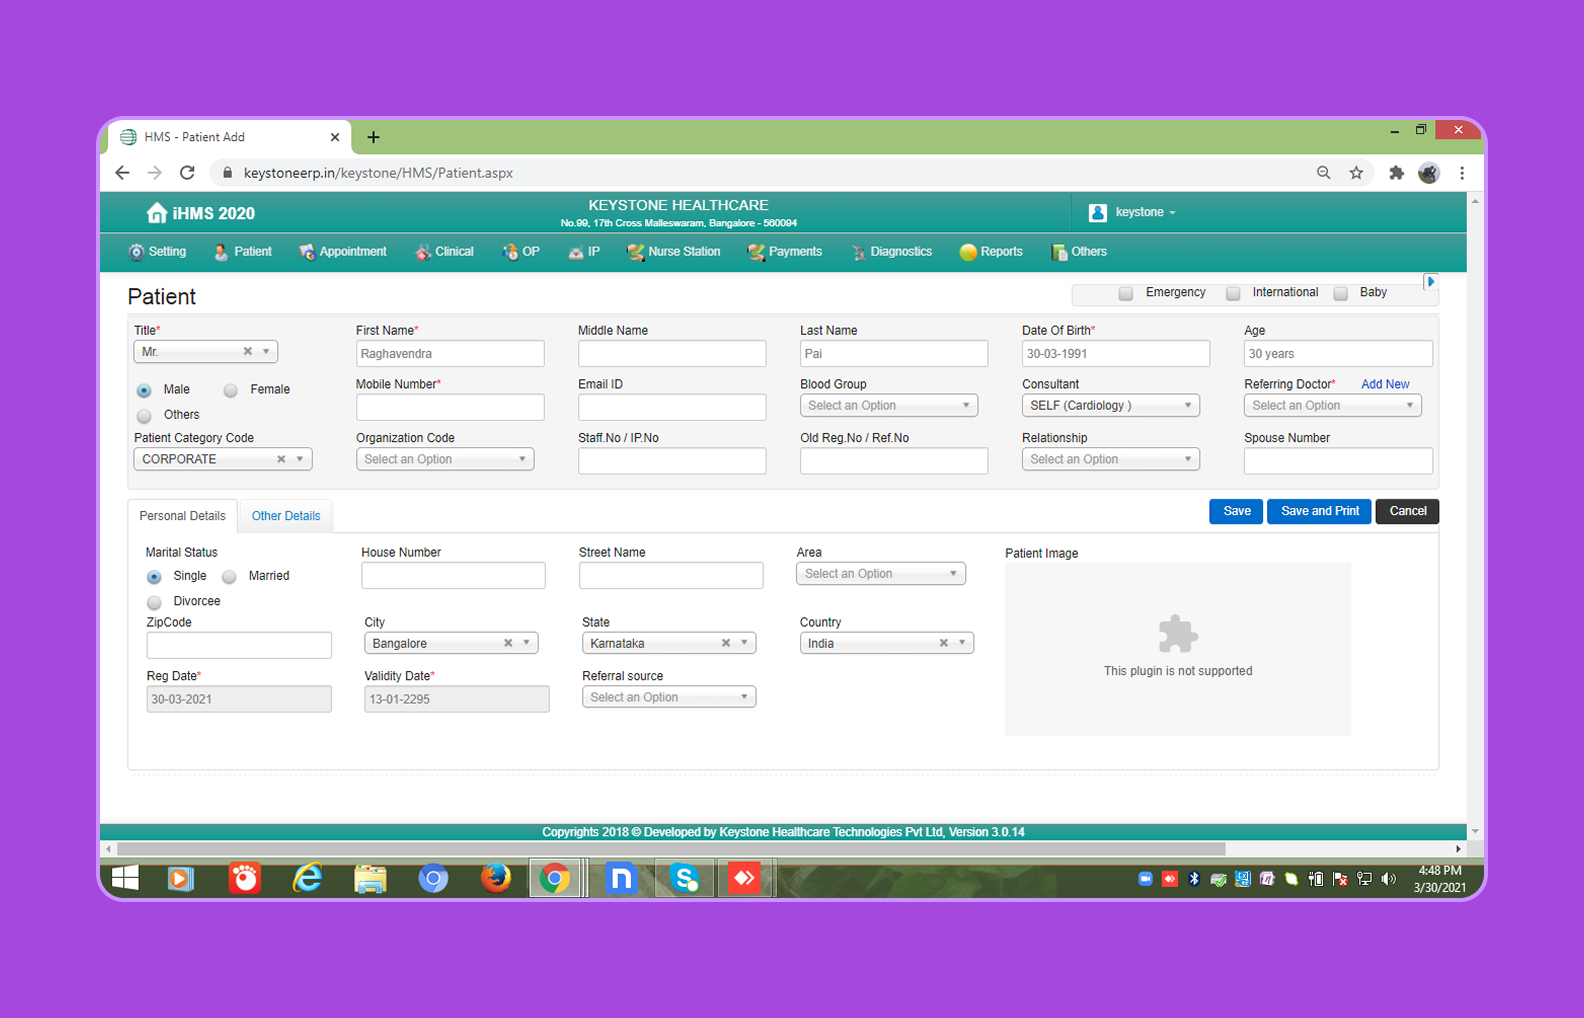The height and width of the screenshot is (1018, 1584).
Task: Check the International checkbox
Action: click(1233, 293)
